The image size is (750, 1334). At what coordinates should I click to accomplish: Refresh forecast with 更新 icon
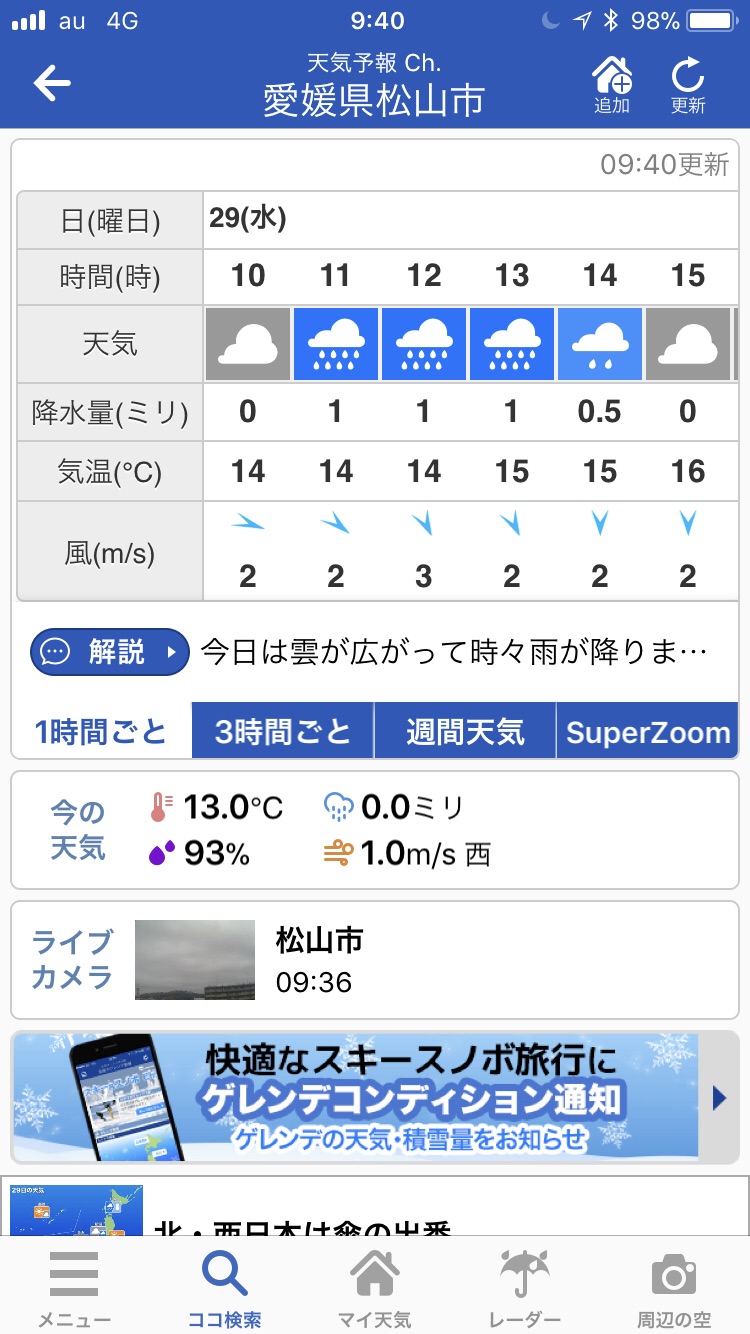pyautogui.click(x=688, y=83)
